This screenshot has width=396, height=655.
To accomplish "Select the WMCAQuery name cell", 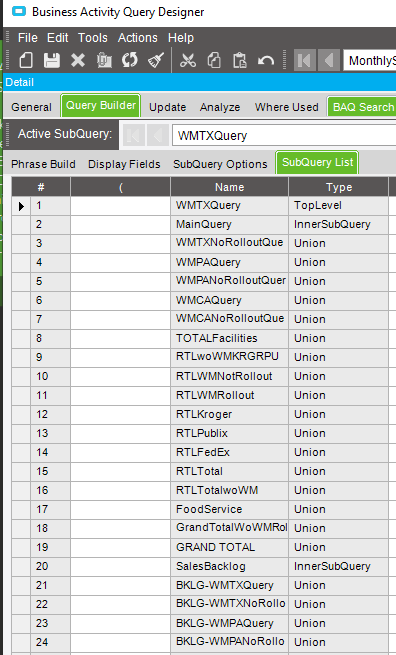I will click(229, 301).
